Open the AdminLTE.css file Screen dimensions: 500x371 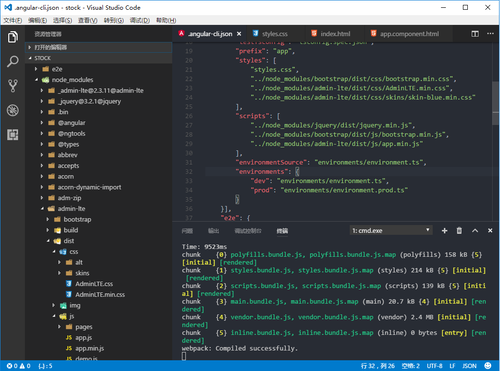pos(99,284)
